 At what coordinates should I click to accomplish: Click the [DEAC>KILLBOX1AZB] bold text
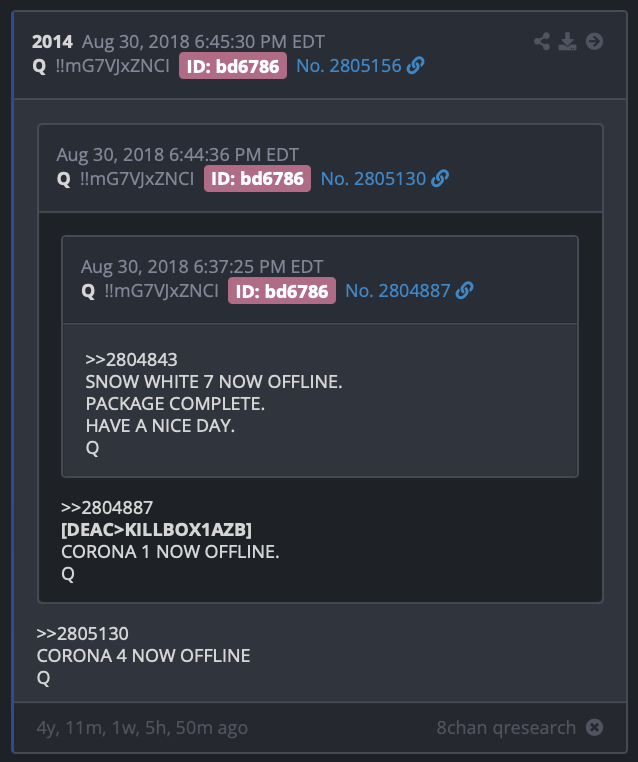[x=156, y=530]
